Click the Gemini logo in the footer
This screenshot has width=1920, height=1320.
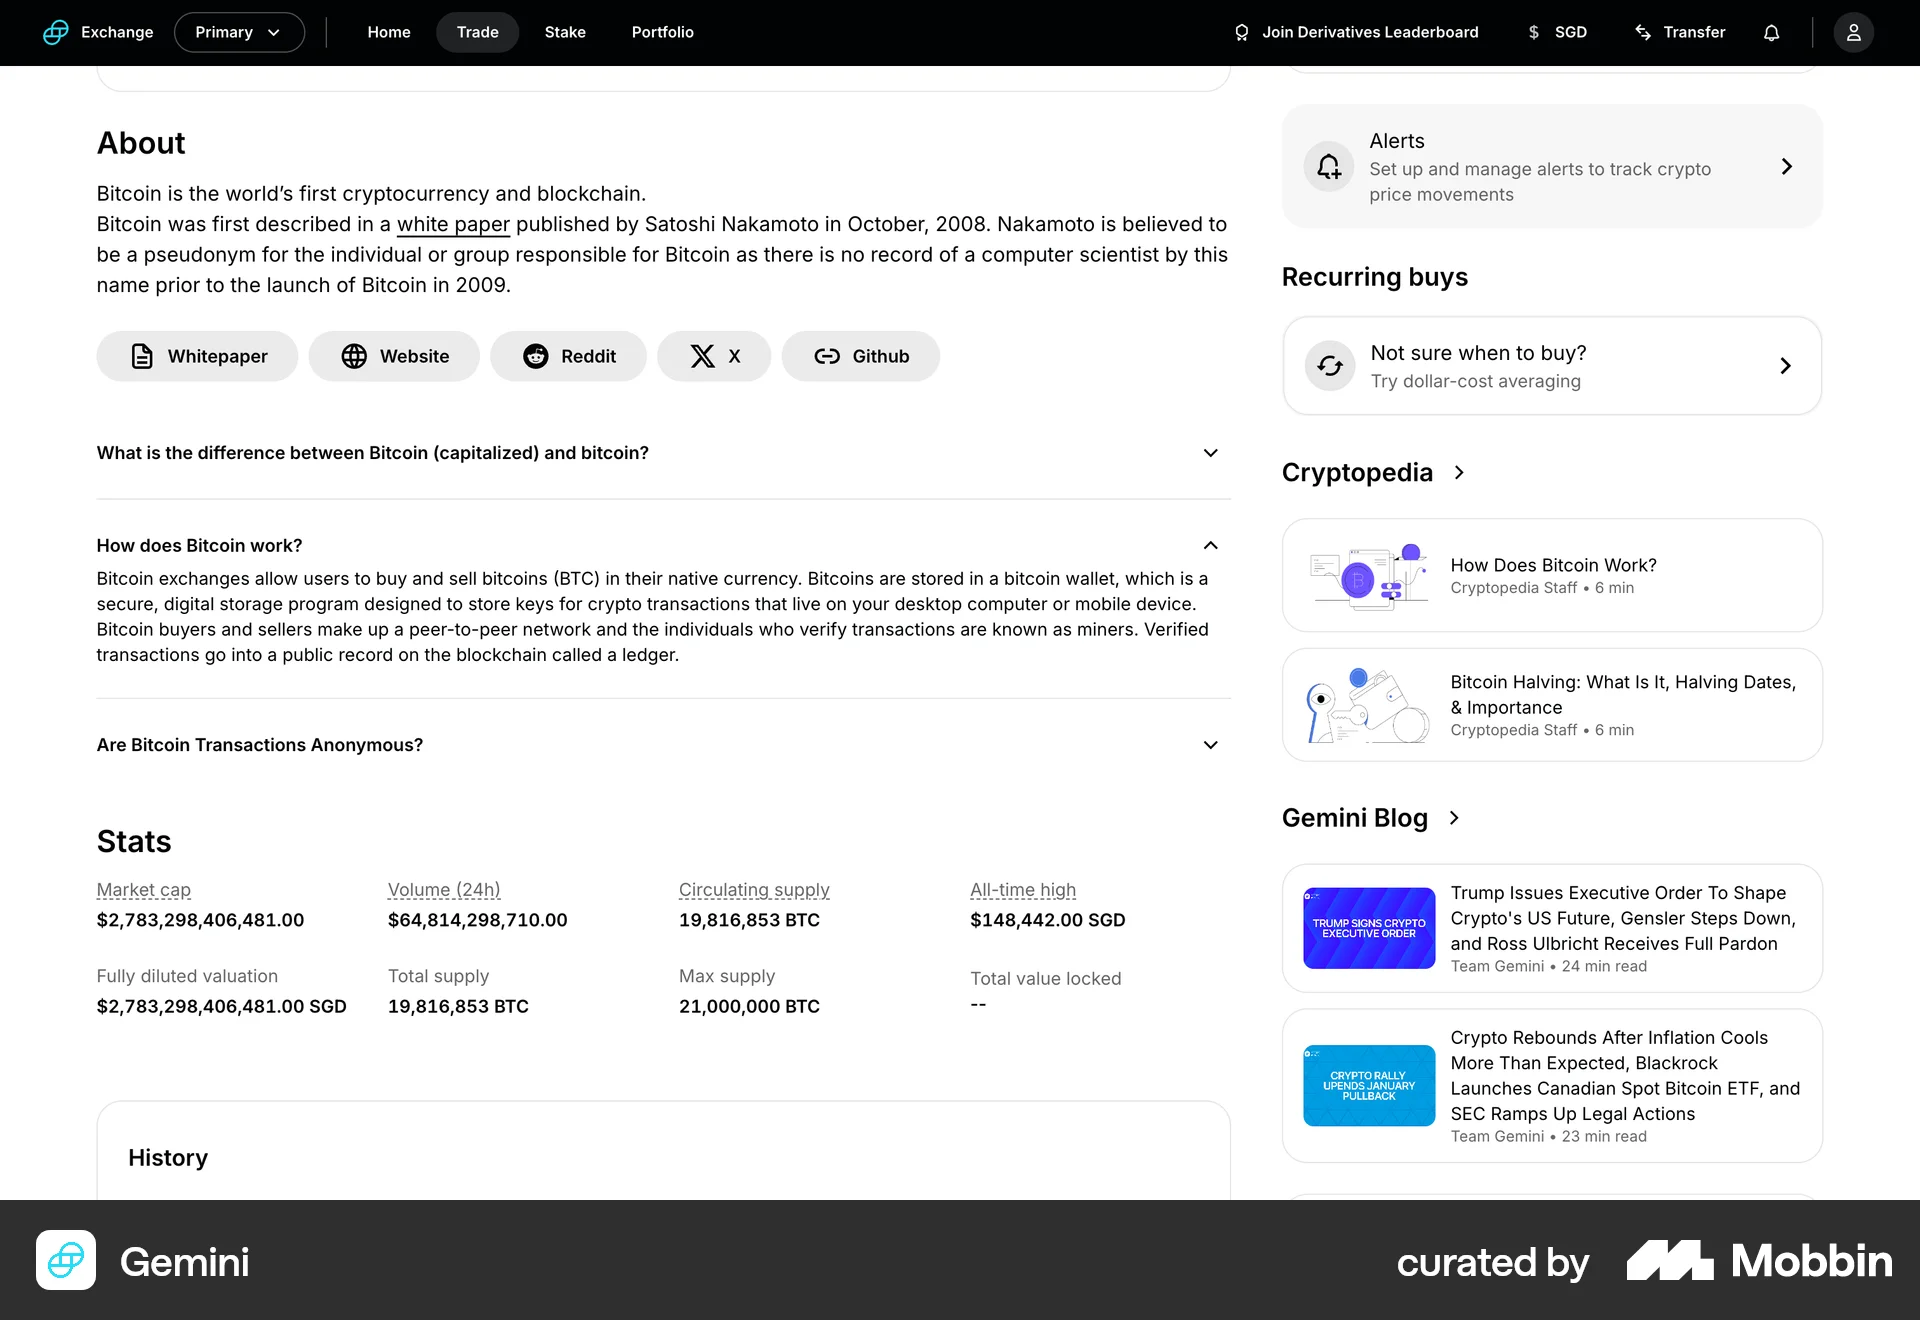coord(65,1261)
